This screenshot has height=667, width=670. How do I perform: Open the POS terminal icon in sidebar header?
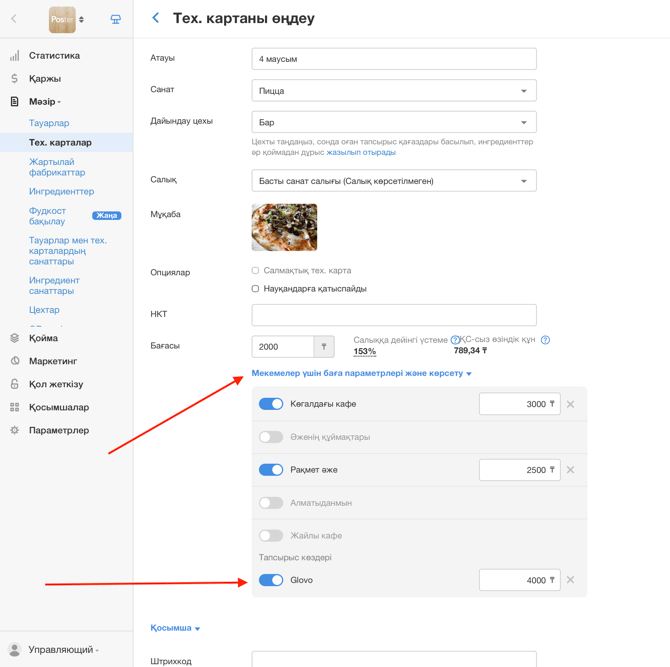115,19
